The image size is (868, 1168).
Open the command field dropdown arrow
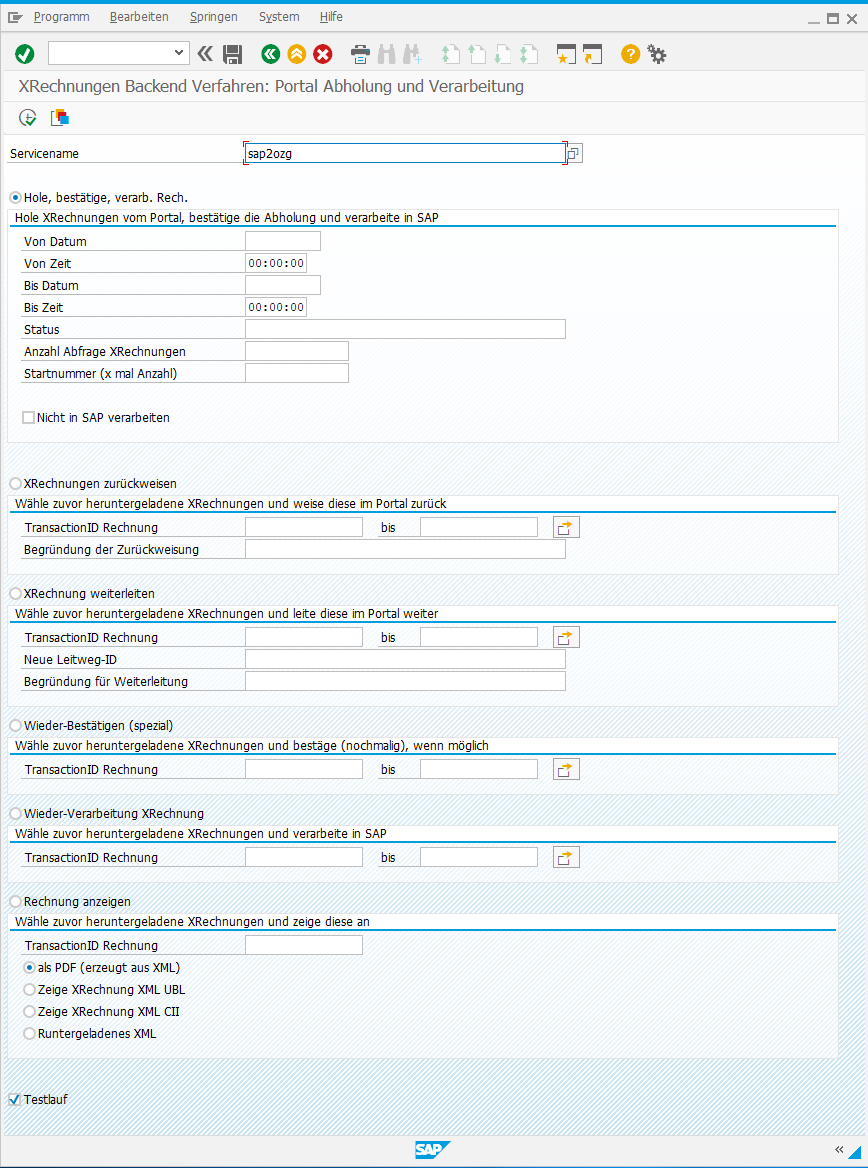(178, 53)
